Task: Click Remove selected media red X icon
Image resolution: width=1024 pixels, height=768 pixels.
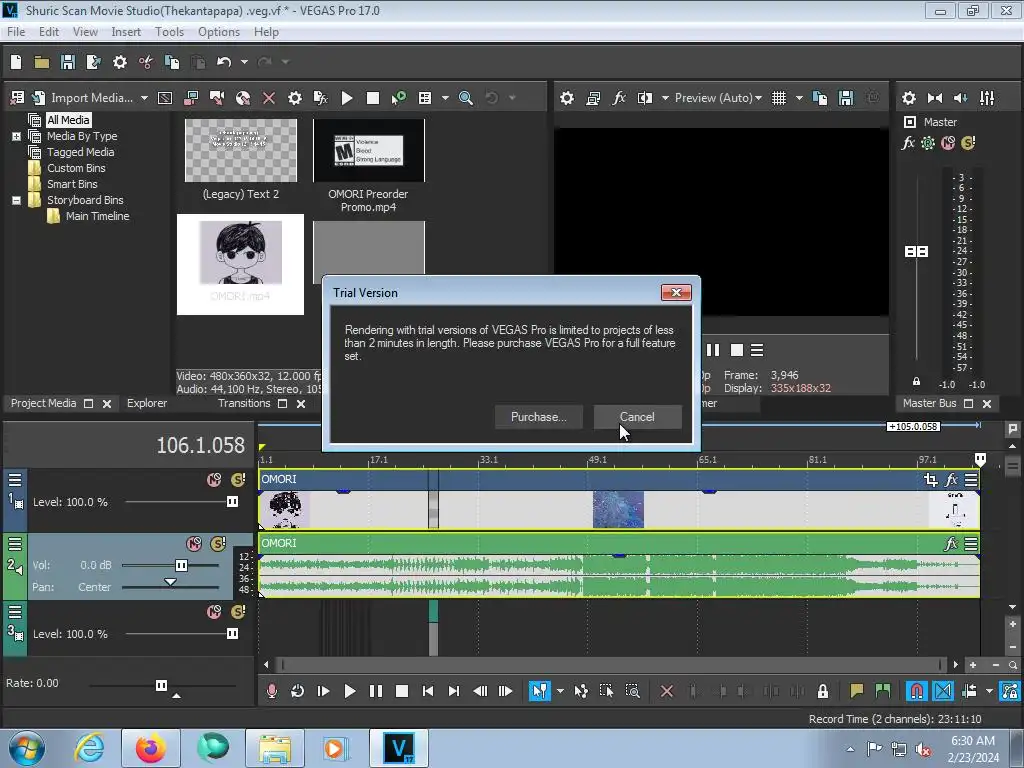Action: [x=268, y=98]
